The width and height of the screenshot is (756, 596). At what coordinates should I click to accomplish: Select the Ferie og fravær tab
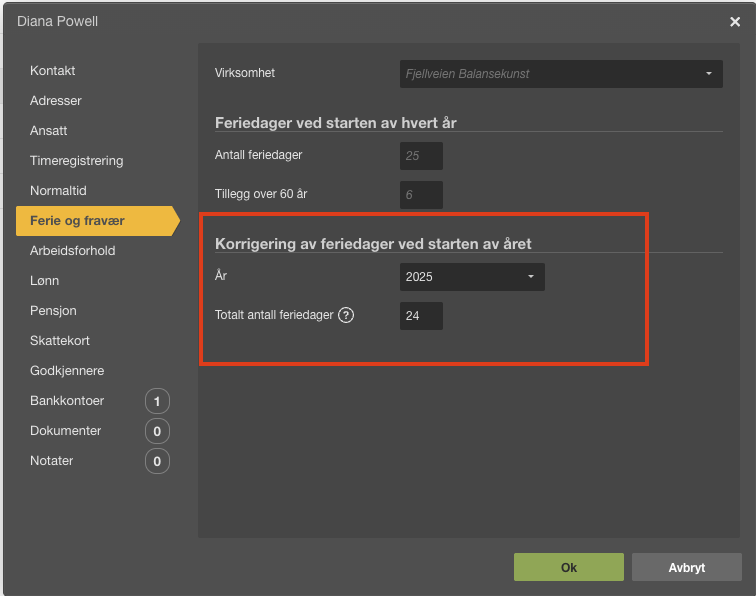click(x=98, y=221)
